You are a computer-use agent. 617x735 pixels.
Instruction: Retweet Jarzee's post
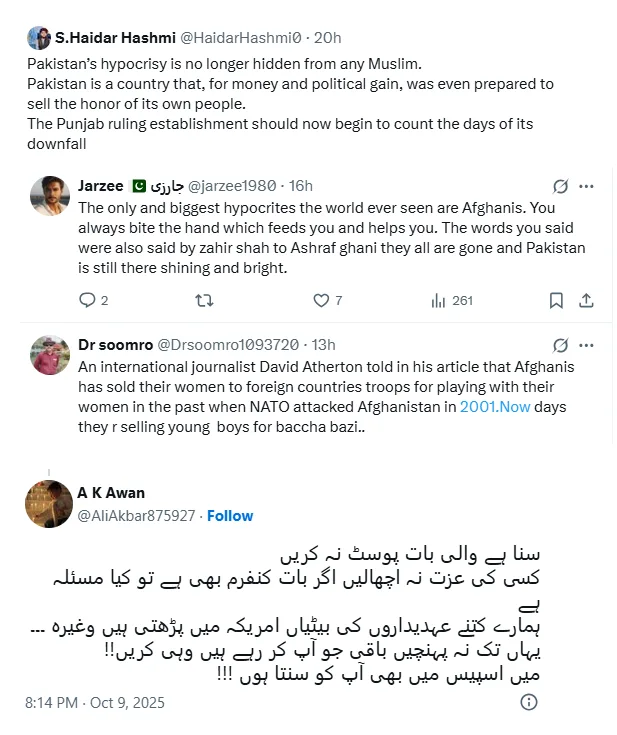point(204,300)
